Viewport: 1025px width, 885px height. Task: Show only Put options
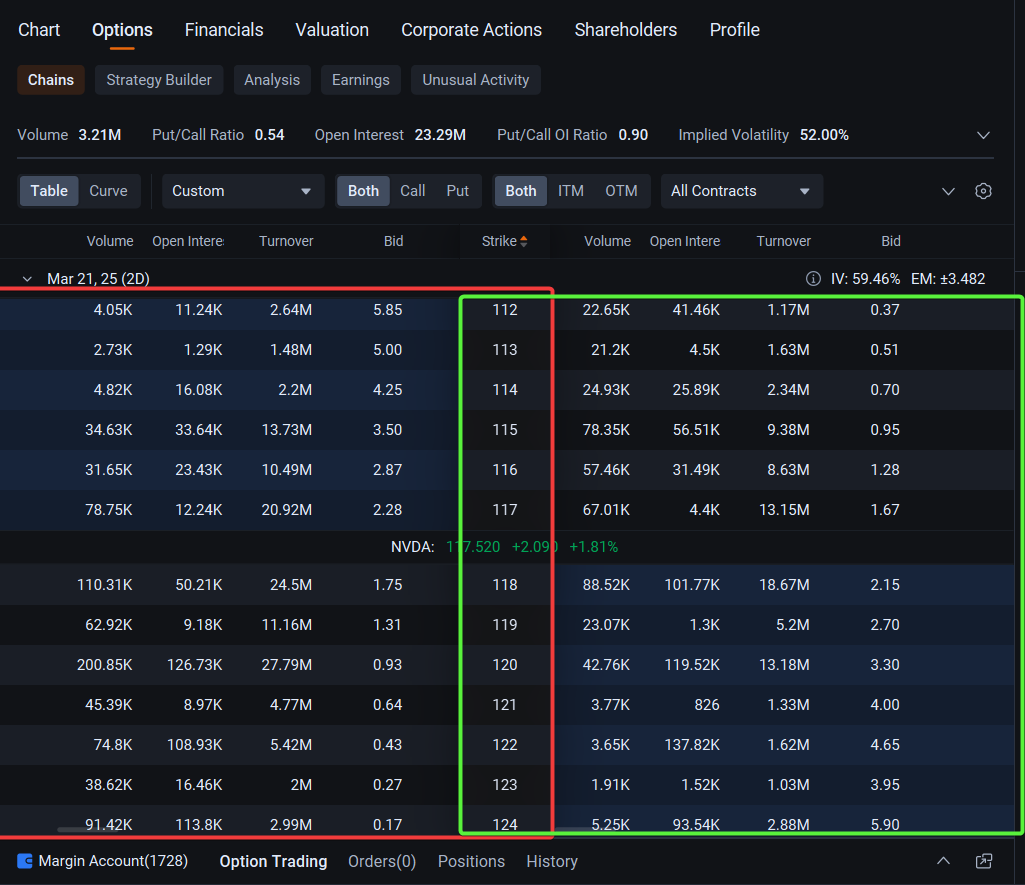coord(458,191)
